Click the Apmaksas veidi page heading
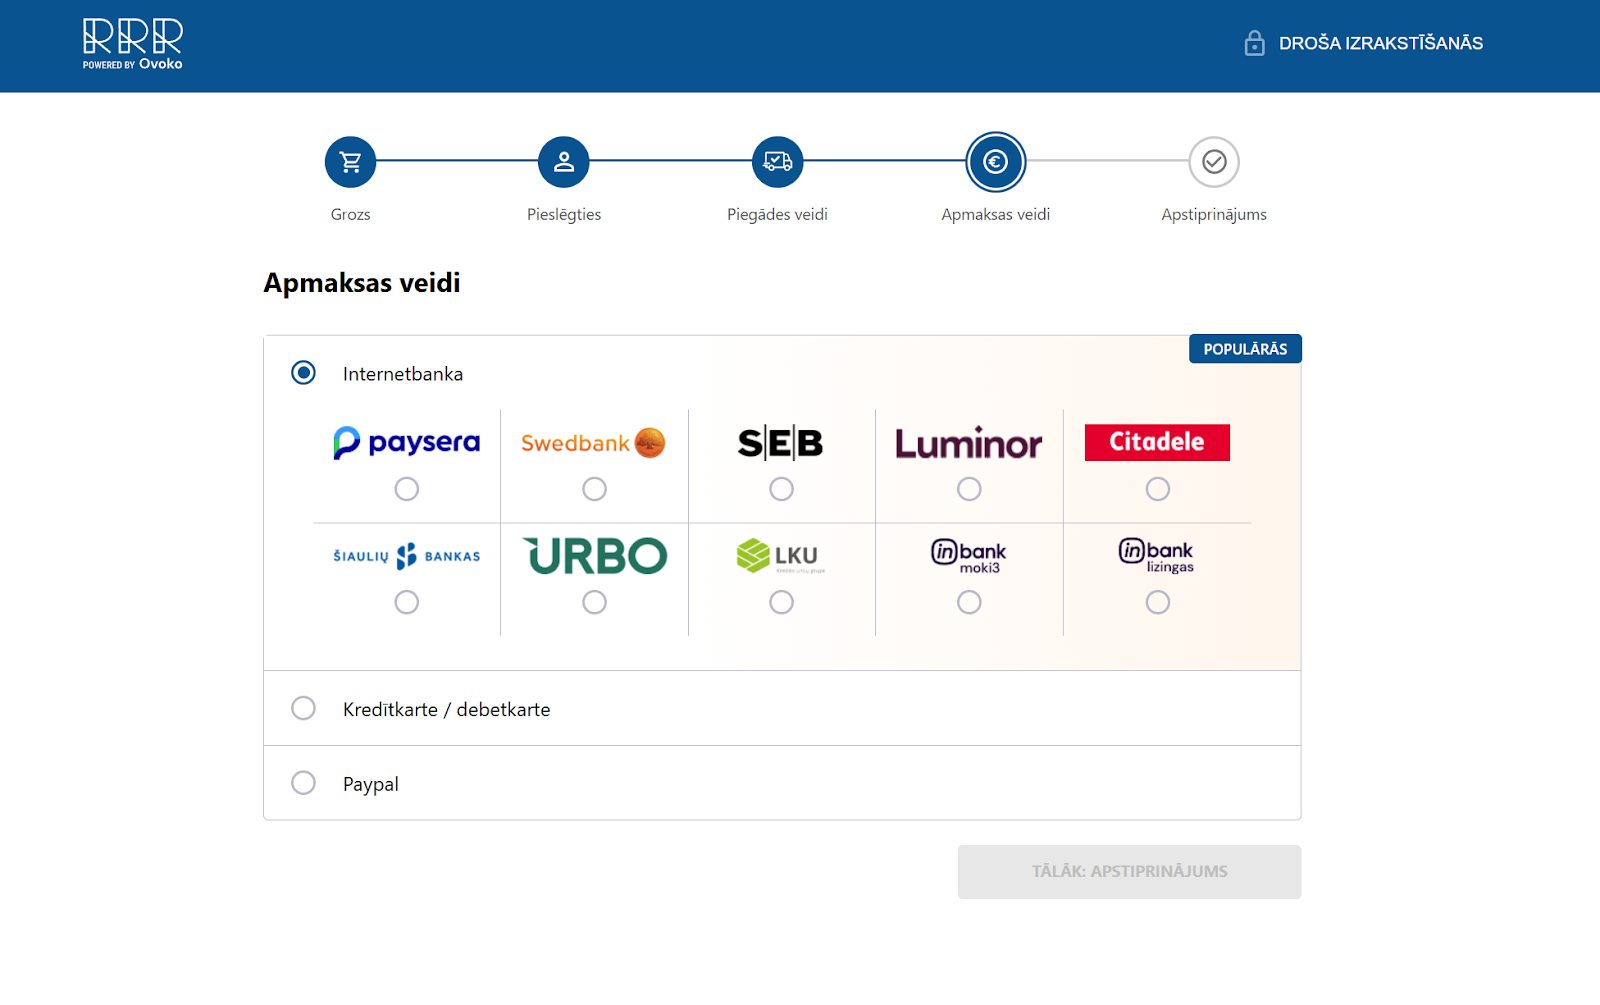This screenshot has width=1600, height=1005. 362,283
